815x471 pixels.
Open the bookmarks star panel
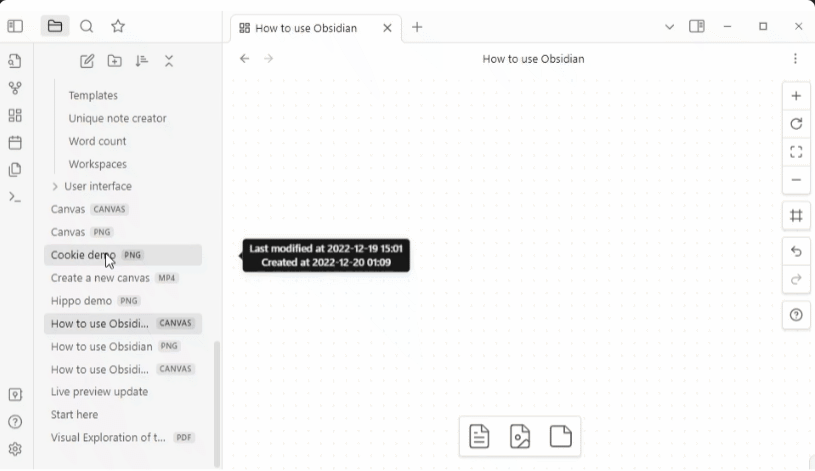tap(118, 27)
